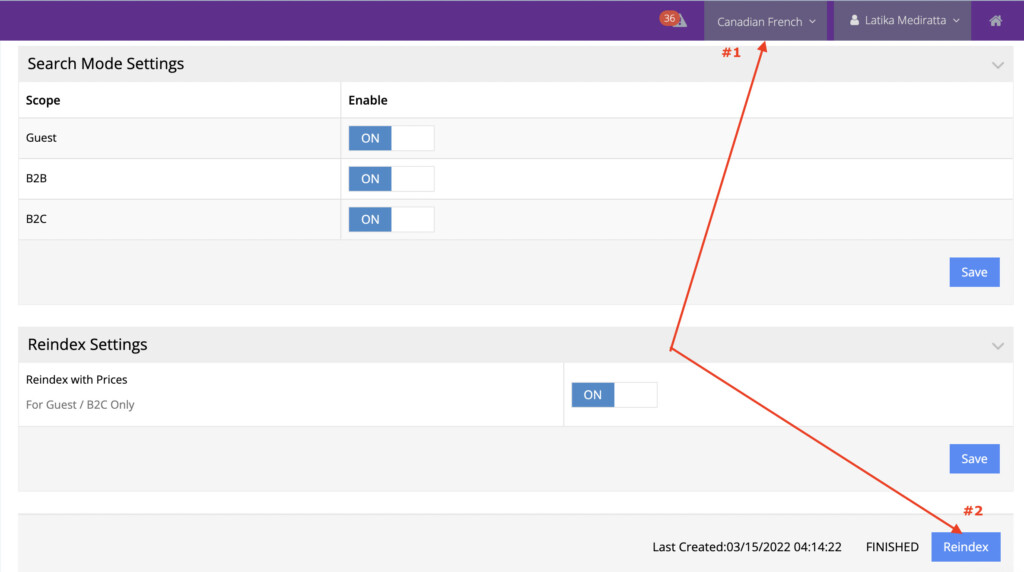Collapse the Reindex Settings panel chevron
1024x572 pixels.
click(x=997, y=345)
